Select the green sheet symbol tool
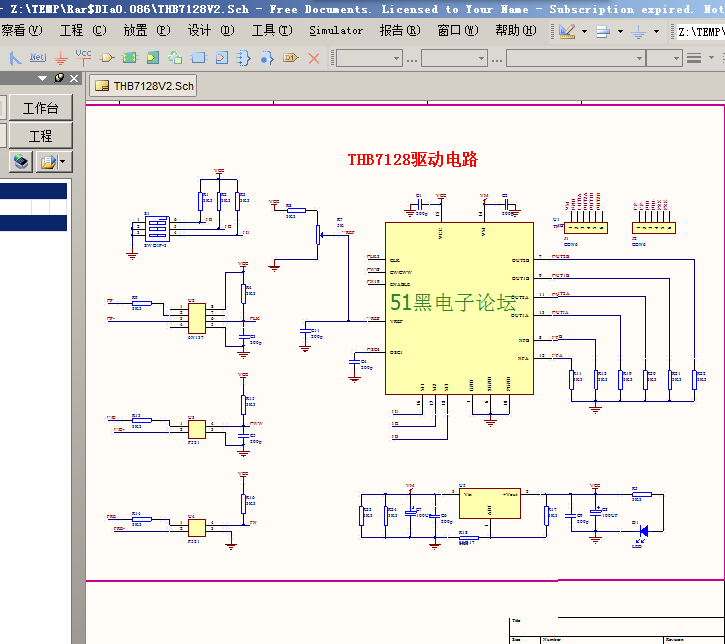This screenshot has width=725, height=644. pyautogui.click(x=130, y=58)
